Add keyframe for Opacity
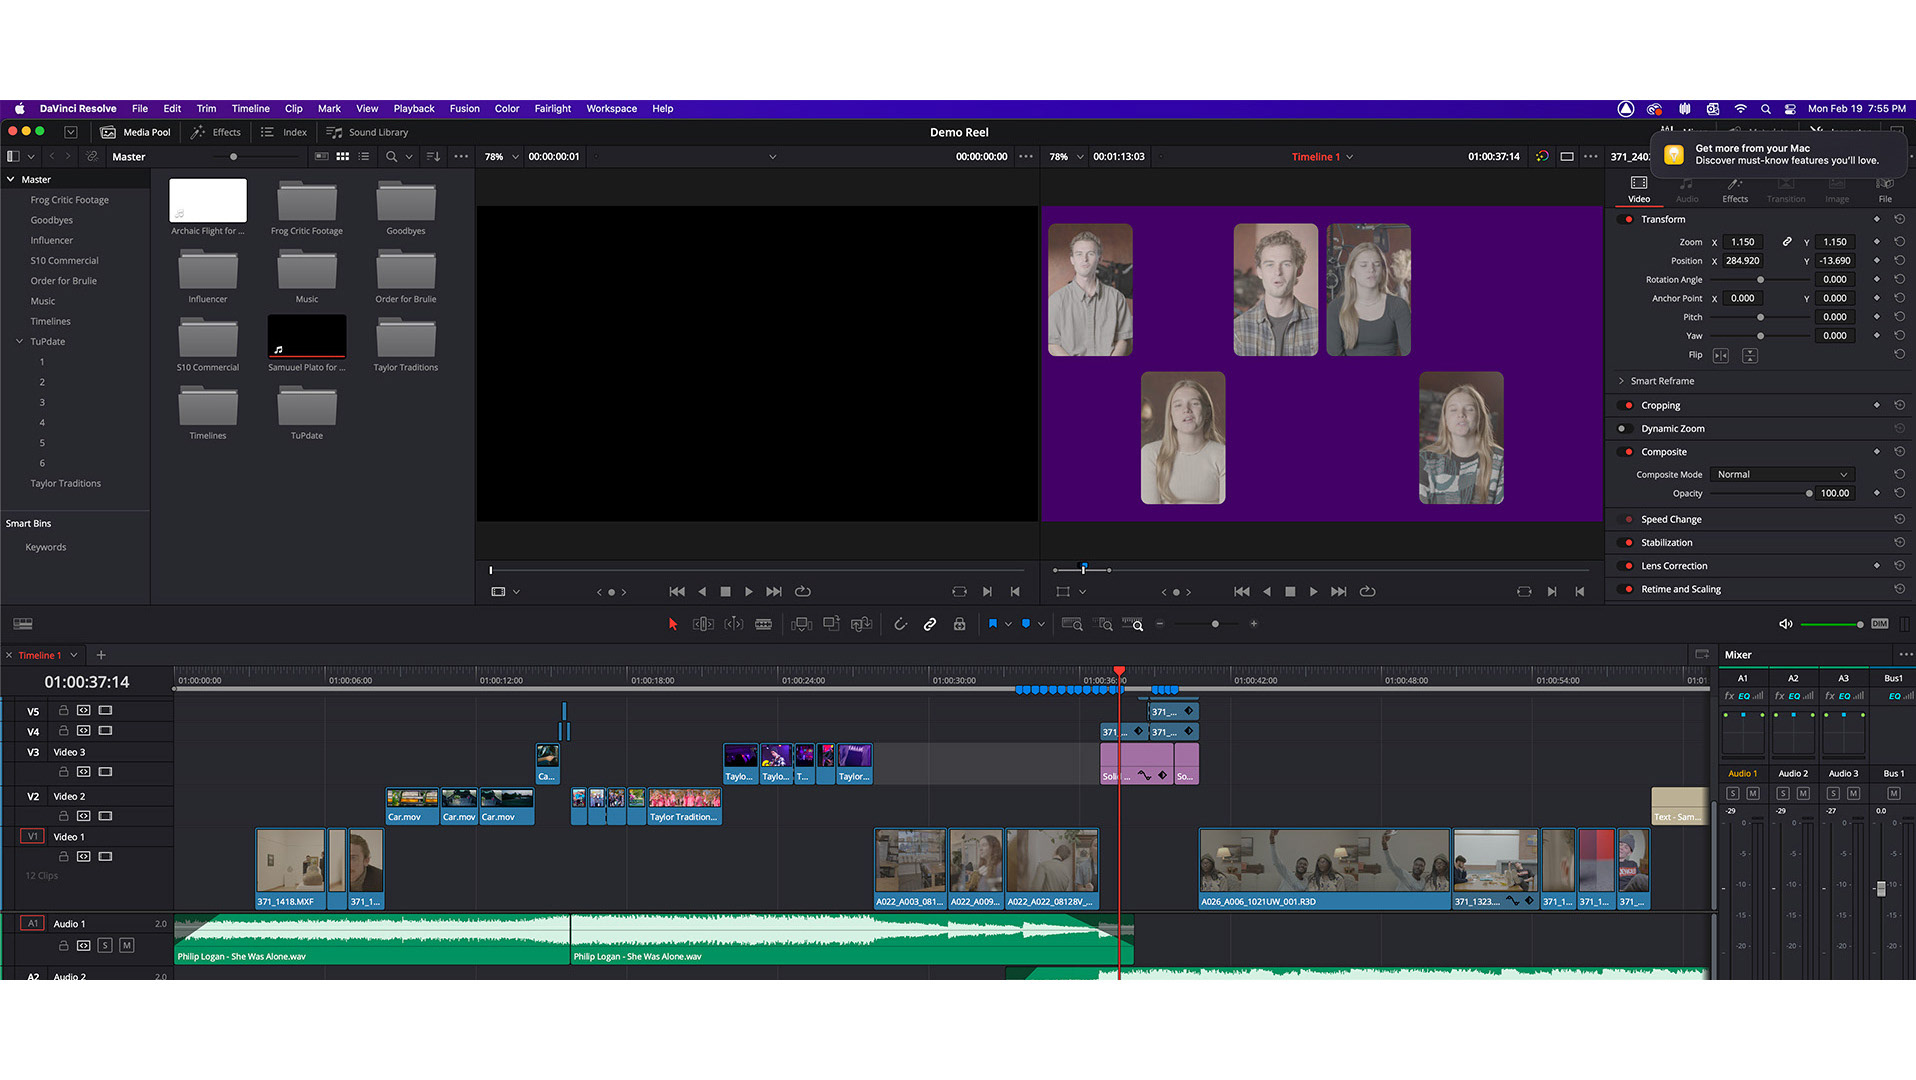1916x1080 pixels. point(1877,493)
